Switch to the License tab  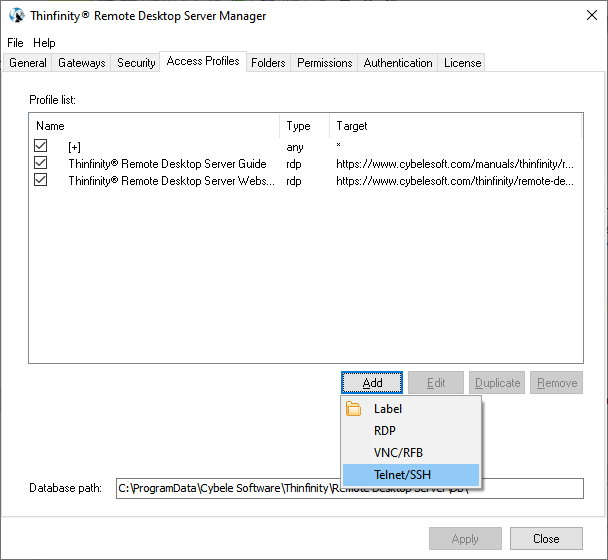coord(462,63)
